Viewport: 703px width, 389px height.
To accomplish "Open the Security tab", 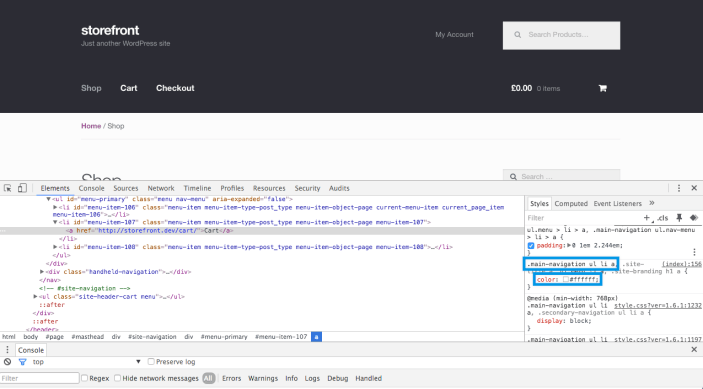I will [307, 188].
